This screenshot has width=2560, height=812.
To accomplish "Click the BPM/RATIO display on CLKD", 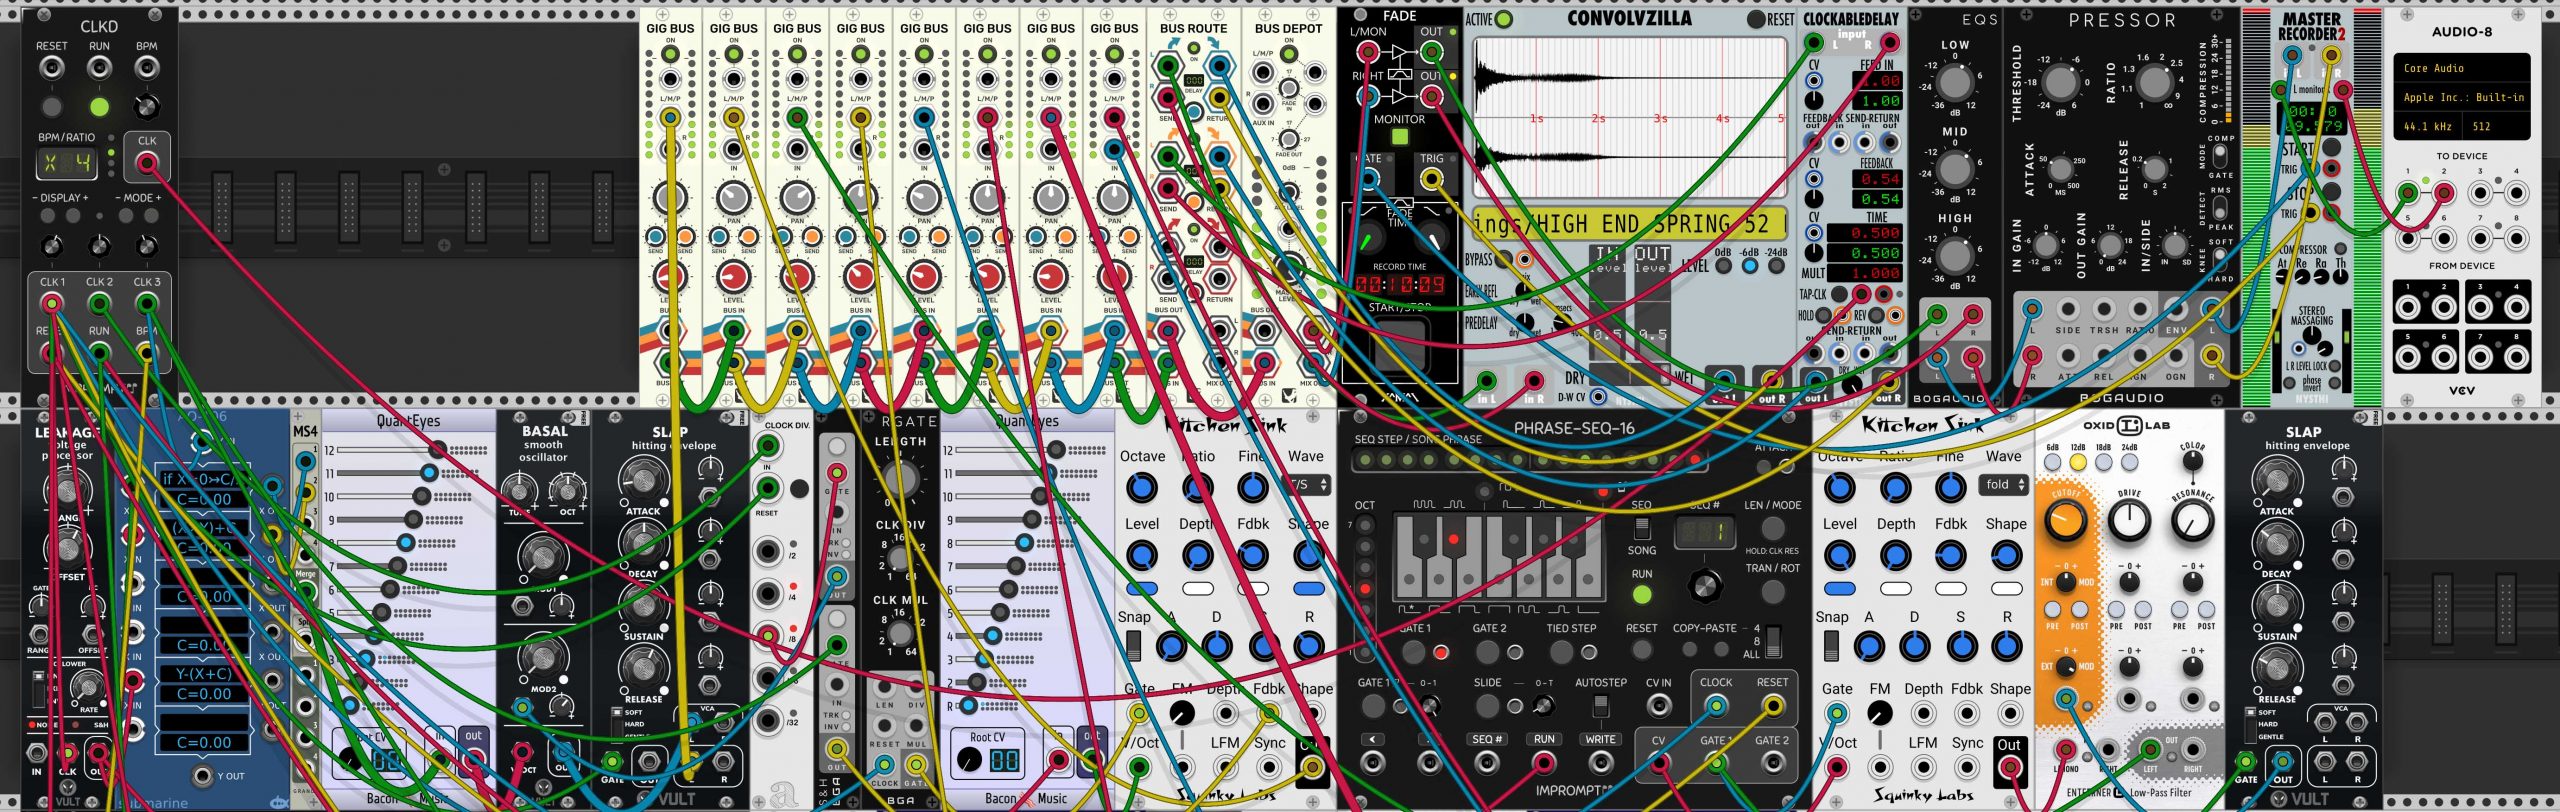I will 66,163.
